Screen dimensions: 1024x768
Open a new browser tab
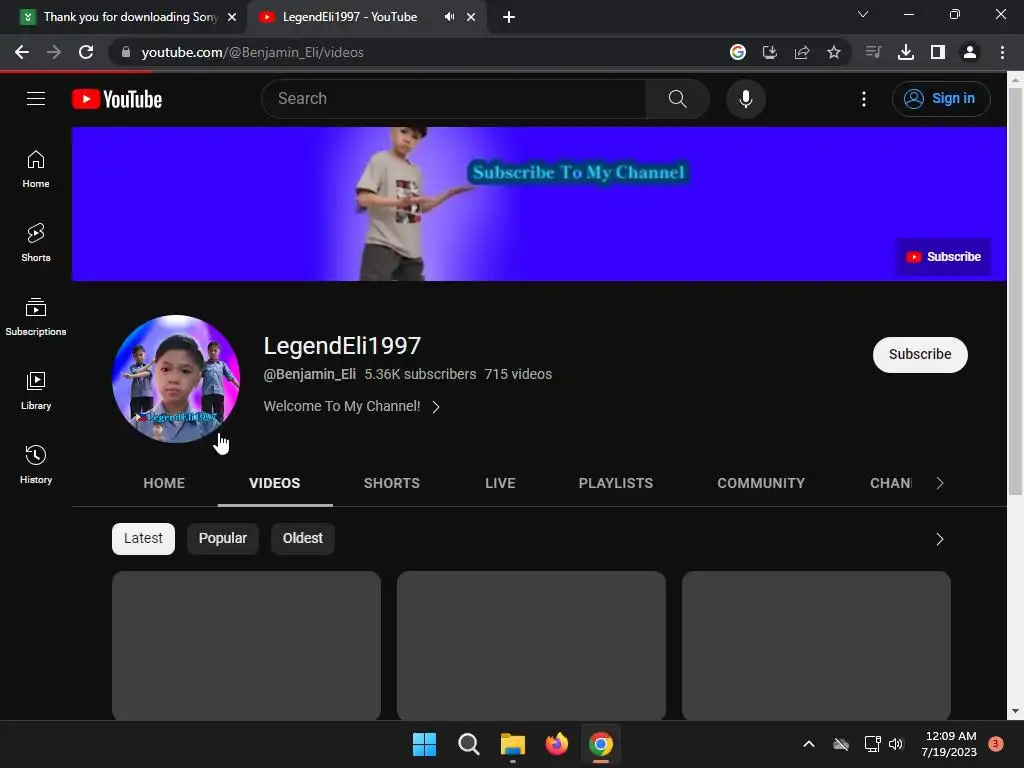coord(509,17)
